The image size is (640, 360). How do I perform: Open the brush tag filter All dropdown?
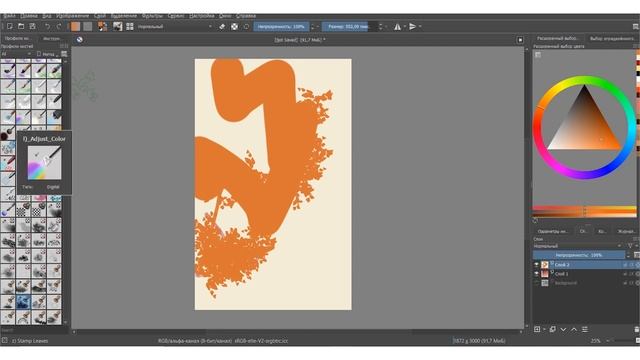[16, 54]
